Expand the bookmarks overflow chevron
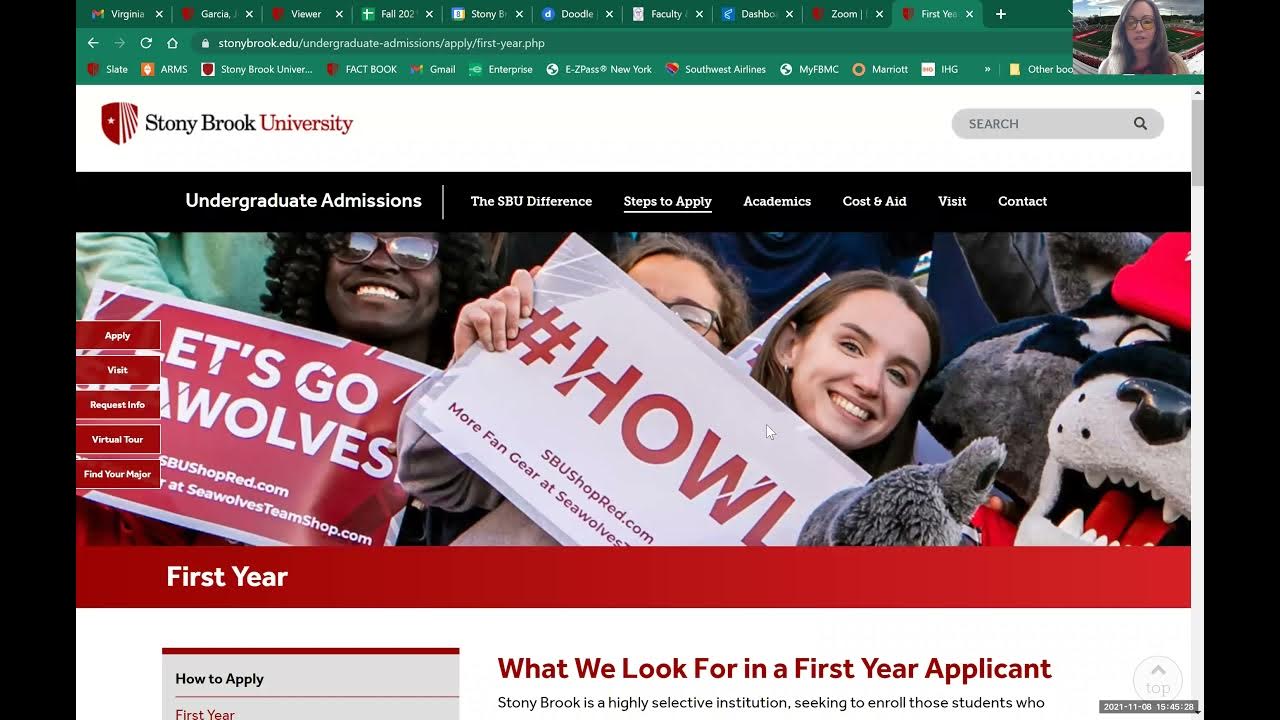 987,69
